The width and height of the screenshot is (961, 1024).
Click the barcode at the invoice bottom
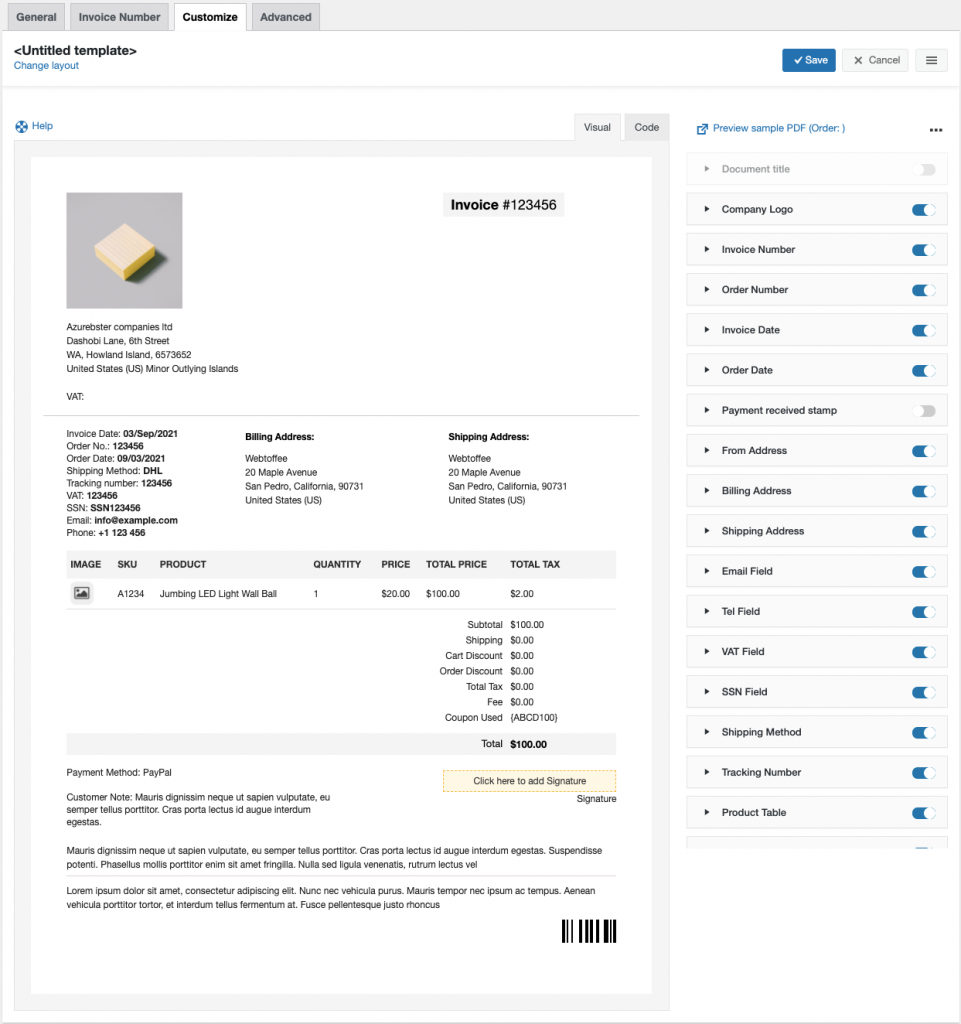coord(589,931)
